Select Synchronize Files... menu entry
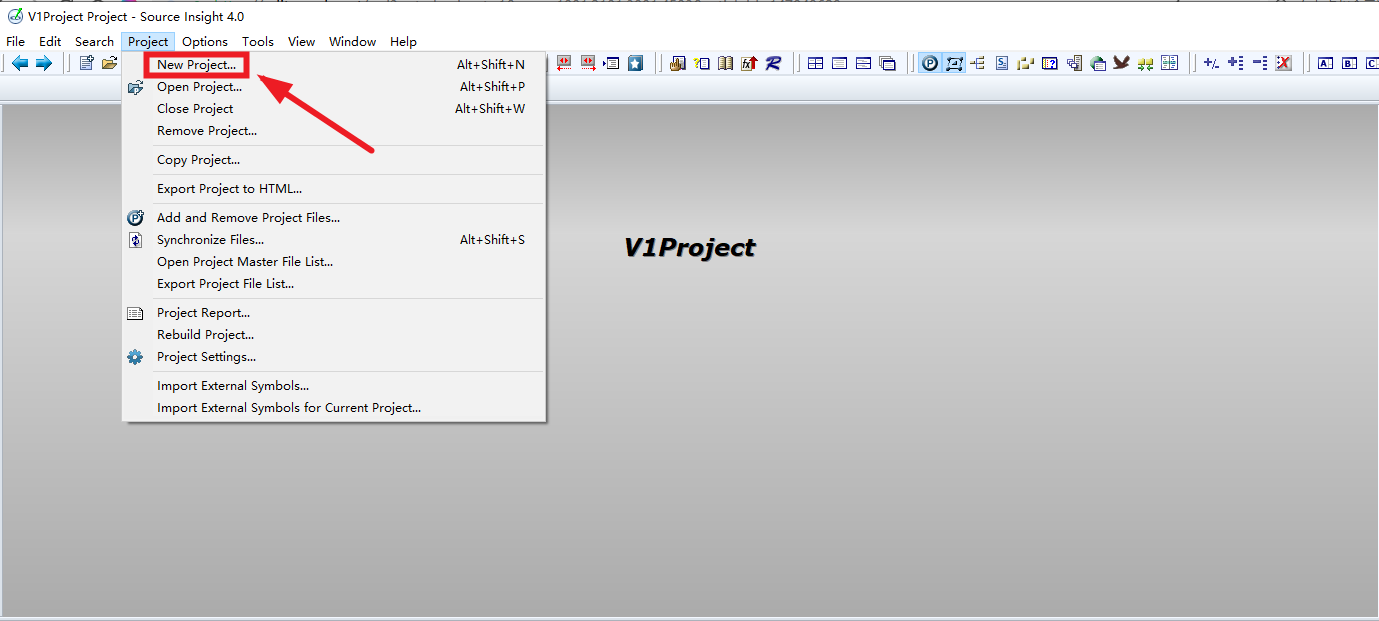 (334, 240)
